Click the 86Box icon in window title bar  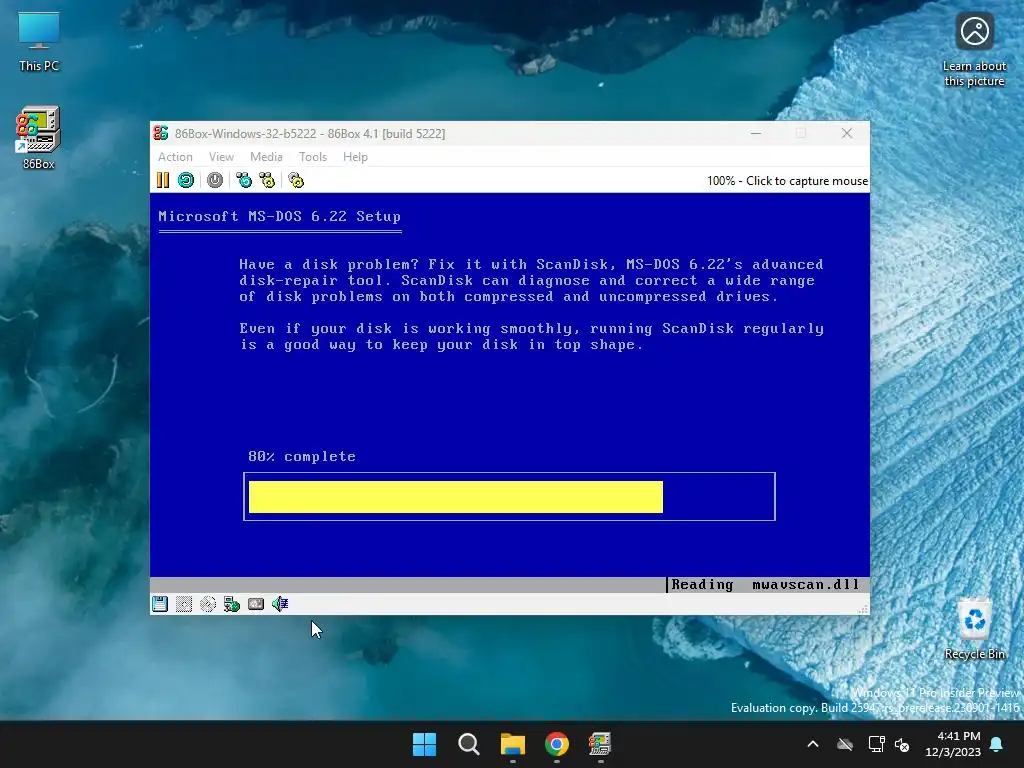click(x=161, y=133)
